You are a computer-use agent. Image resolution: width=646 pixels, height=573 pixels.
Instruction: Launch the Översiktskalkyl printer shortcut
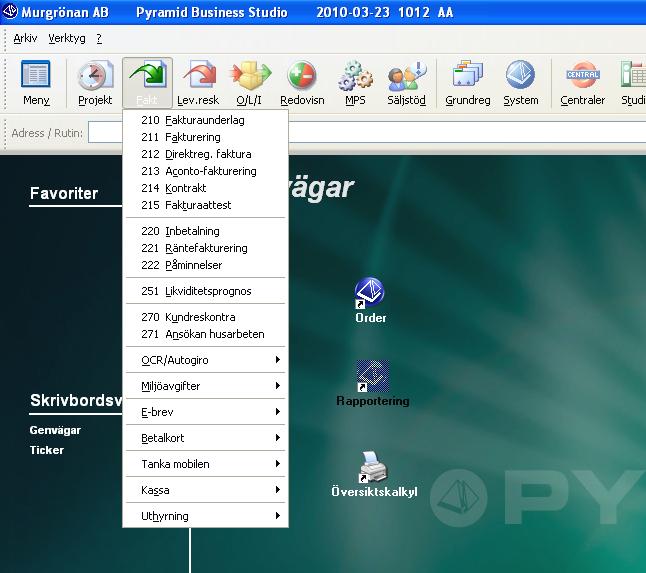pyautogui.click(x=374, y=475)
